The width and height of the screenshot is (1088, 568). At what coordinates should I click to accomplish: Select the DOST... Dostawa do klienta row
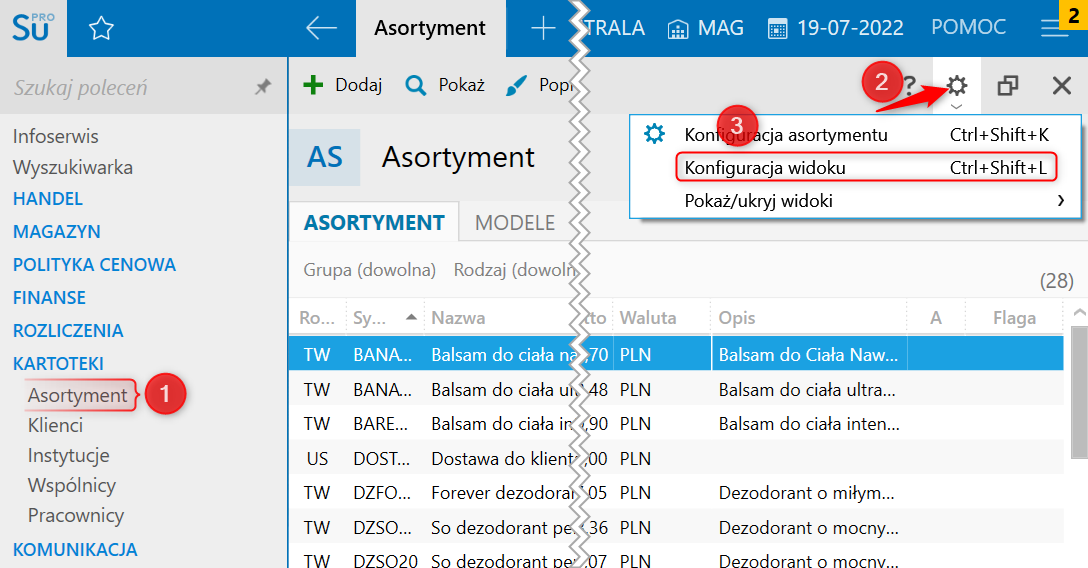tap(676, 458)
